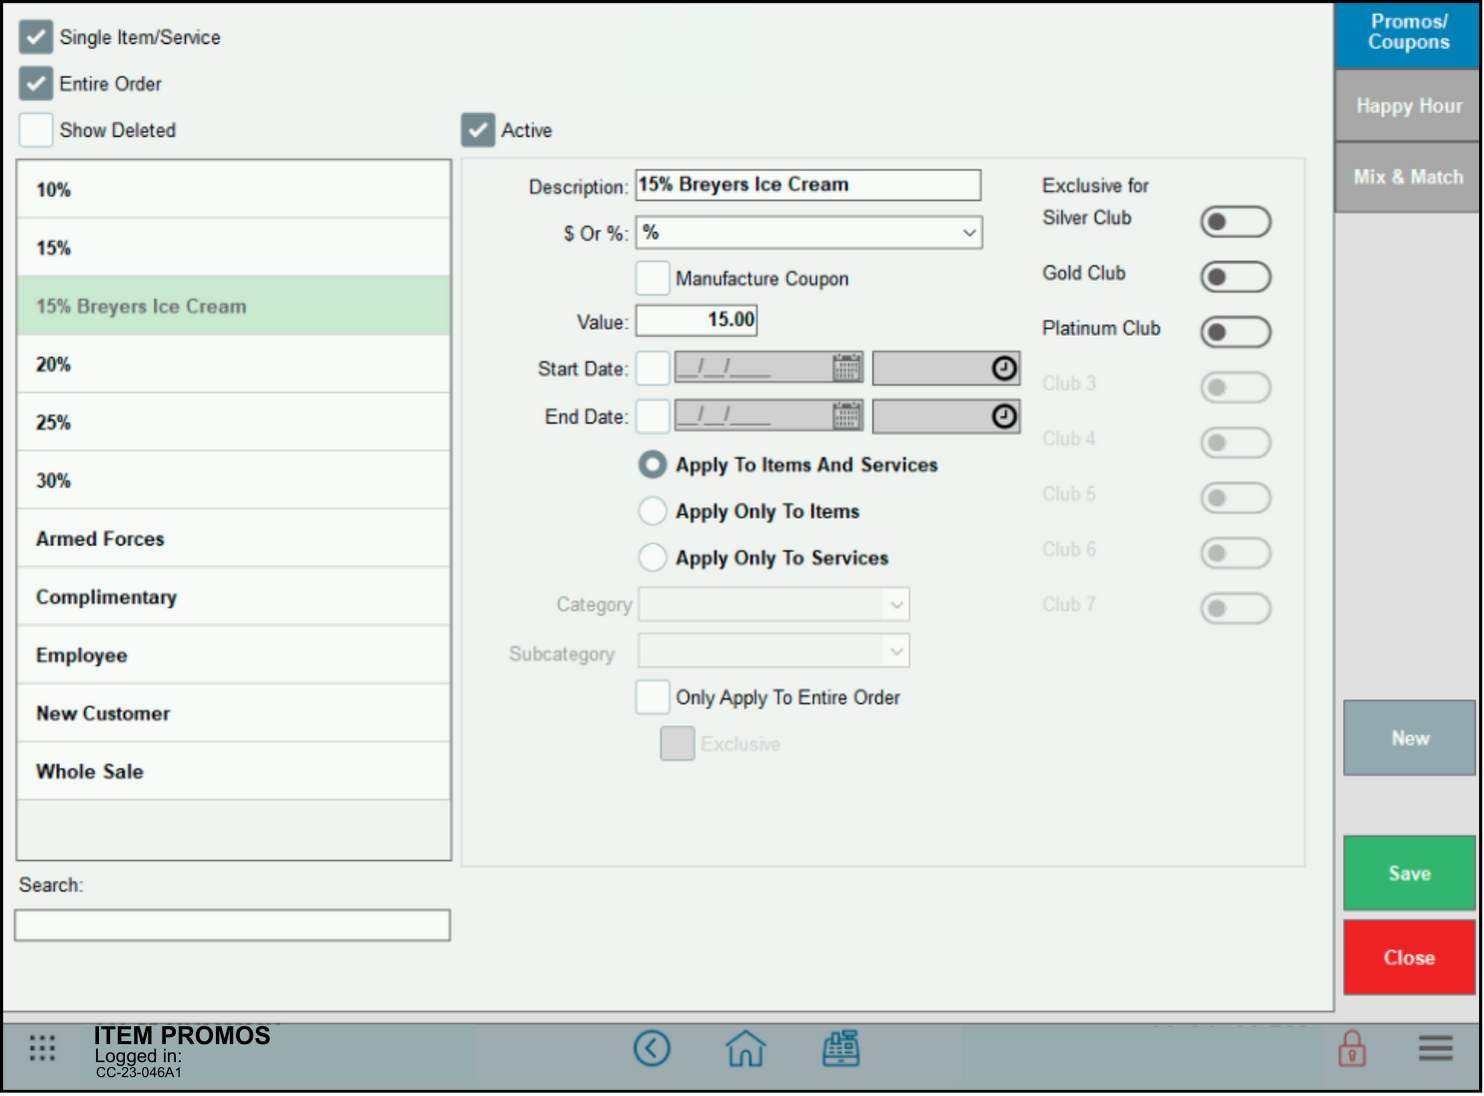
Task: Select Apply Only To Items
Action: 652,511
